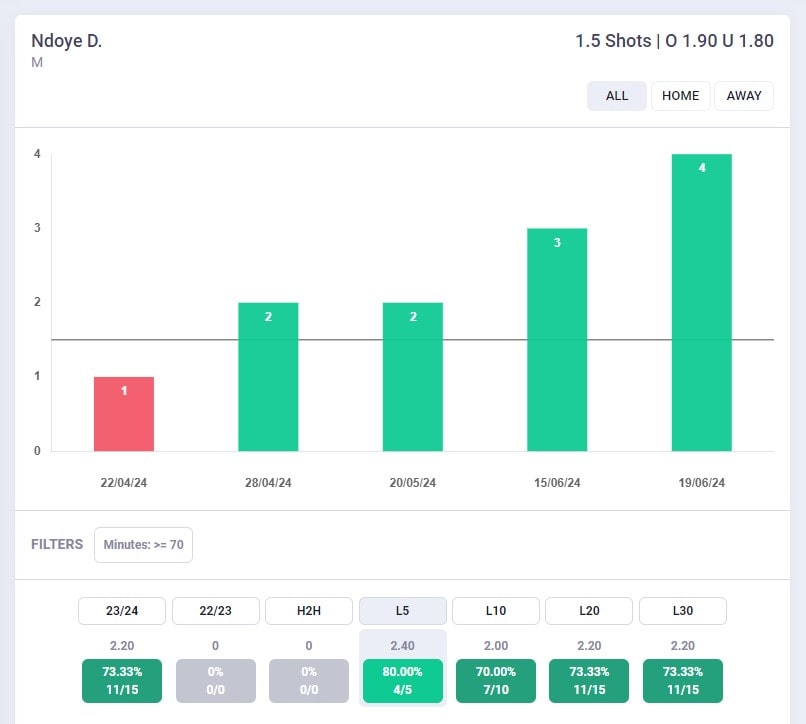806x724 pixels.
Task: Switch to the L10 tab
Action: [x=496, y=610]
